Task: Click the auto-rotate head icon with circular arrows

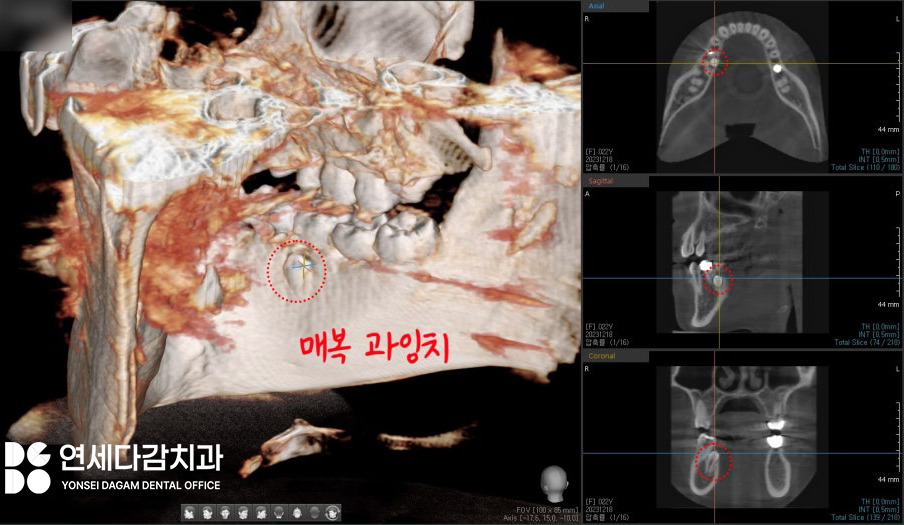Action: 333,512
